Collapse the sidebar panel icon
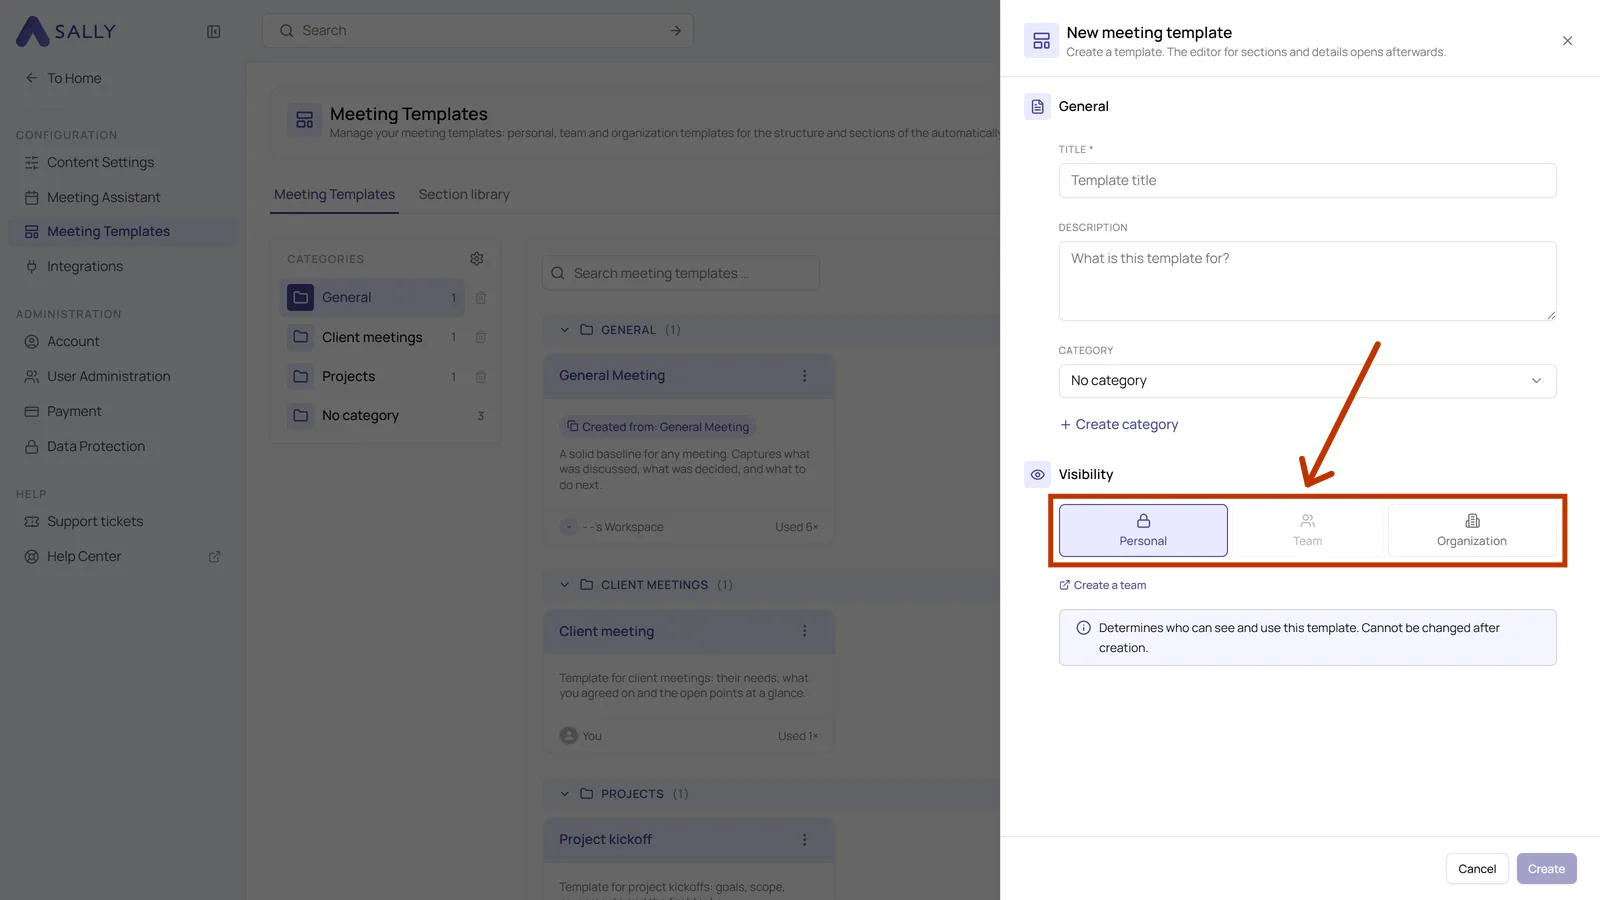 214,32
